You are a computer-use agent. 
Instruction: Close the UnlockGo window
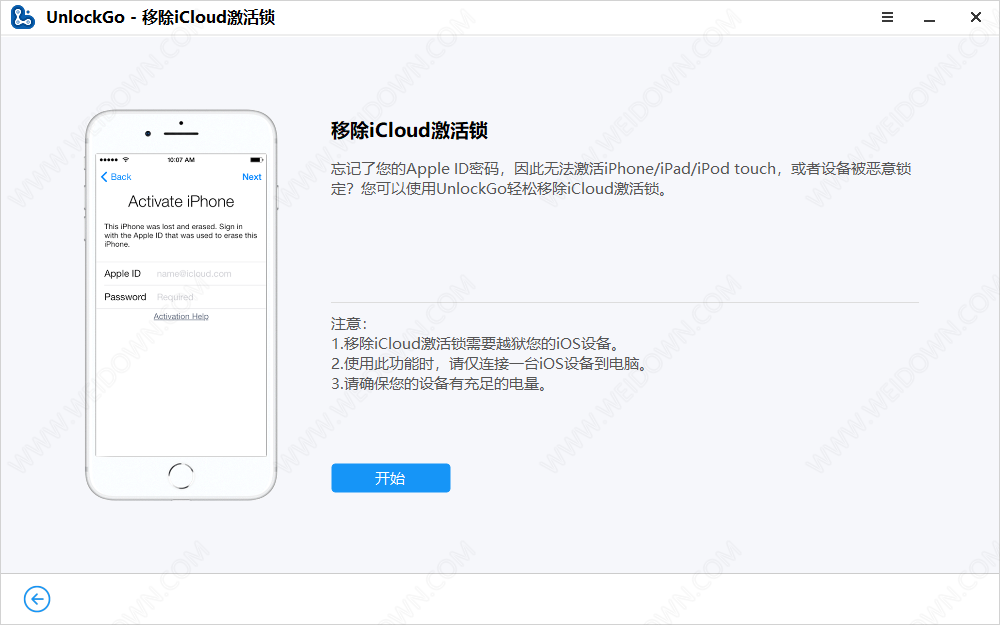point(976,17)
